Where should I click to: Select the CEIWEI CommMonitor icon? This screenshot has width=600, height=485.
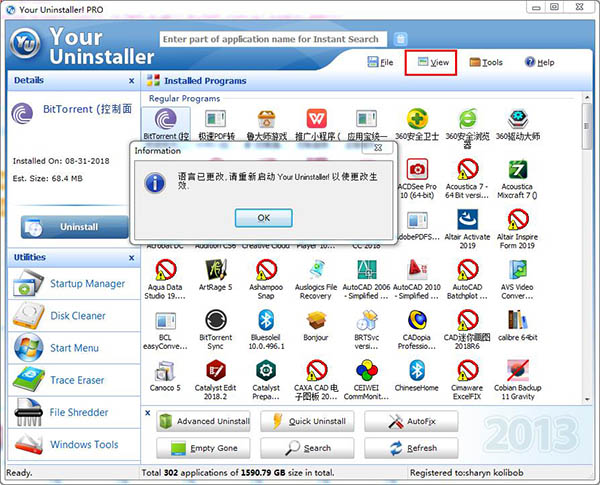tap(367, 370)
